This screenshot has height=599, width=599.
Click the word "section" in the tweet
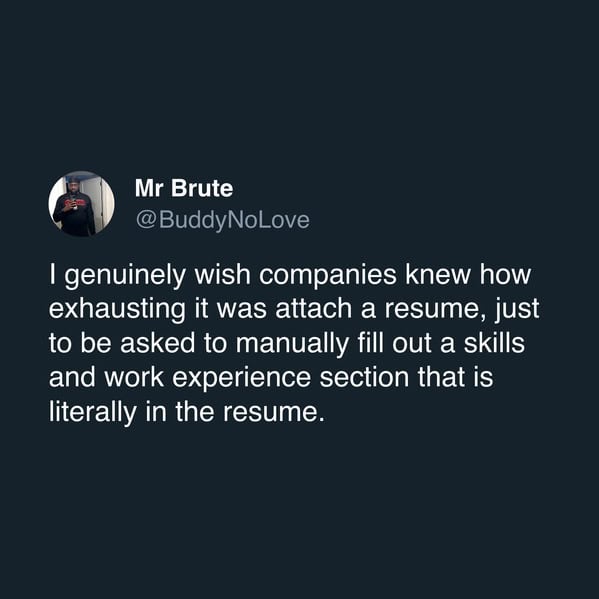364,377
